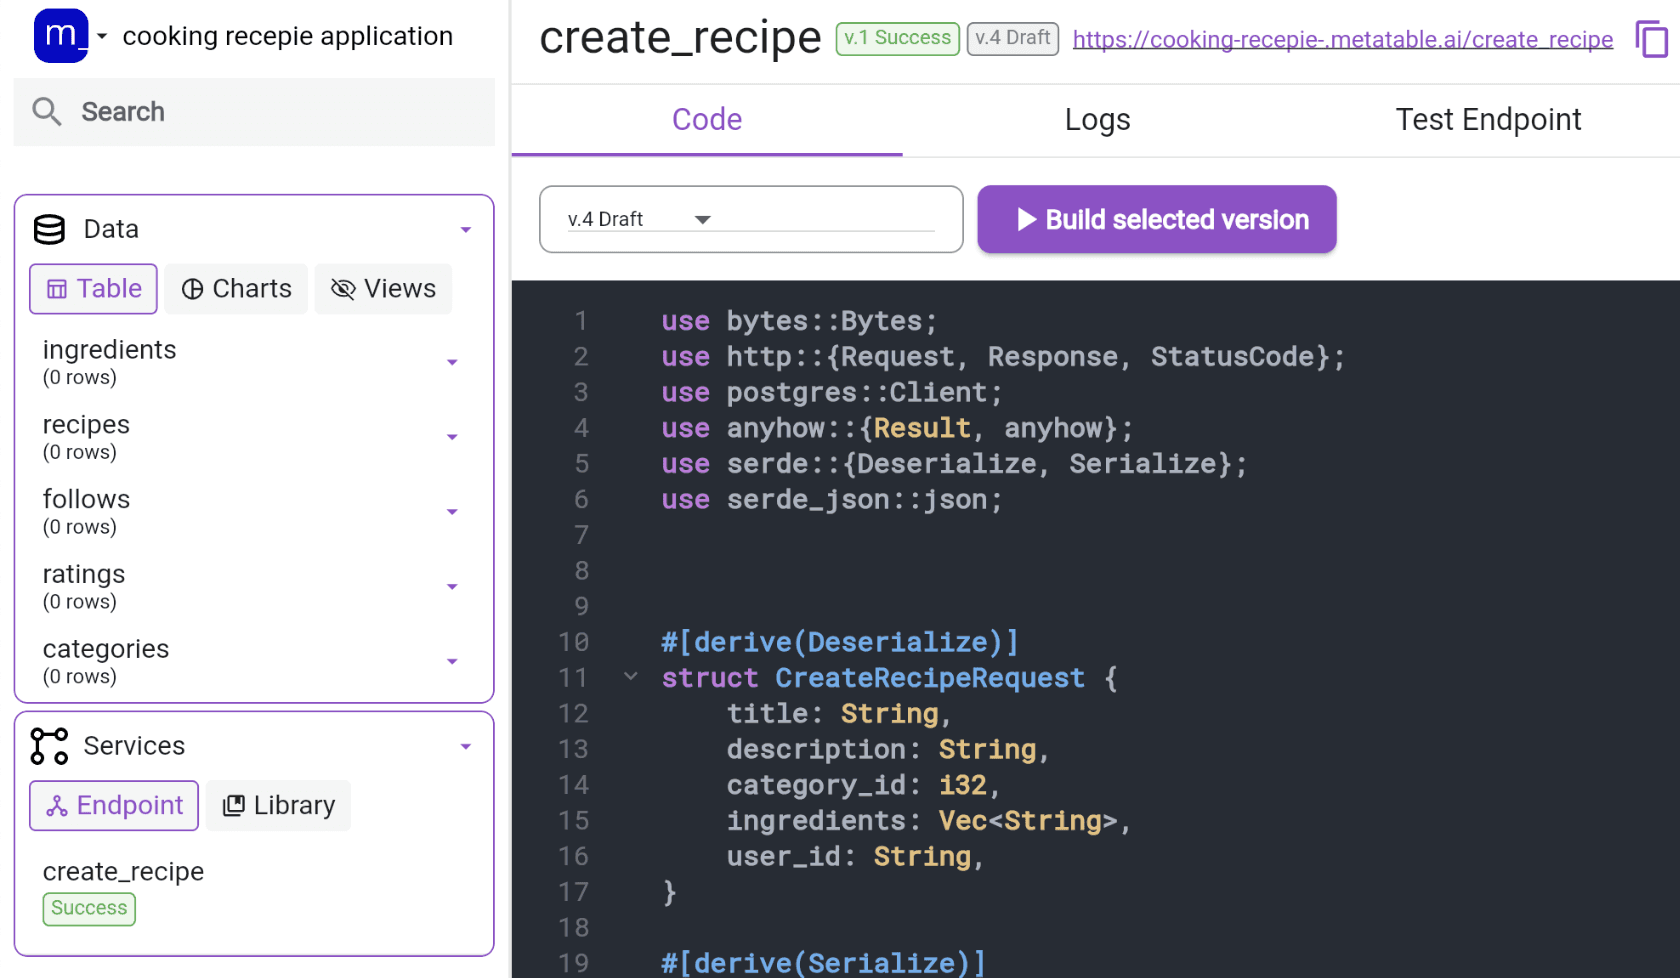Open the Charts view icon
The image size is (1680, 978).
193,288
